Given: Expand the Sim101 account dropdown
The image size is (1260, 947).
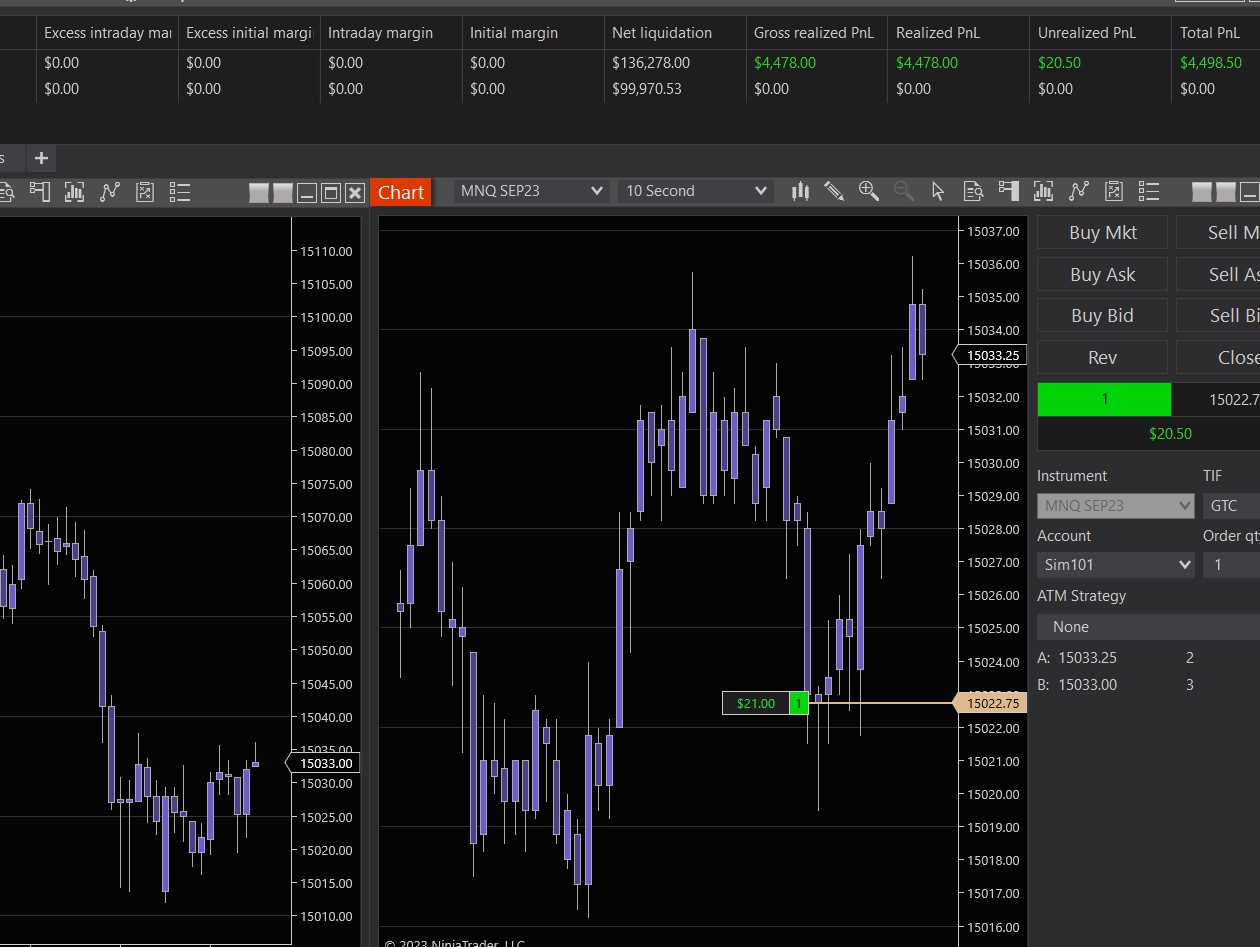Looking at the screenshot, I should [x=1115, y=565].
